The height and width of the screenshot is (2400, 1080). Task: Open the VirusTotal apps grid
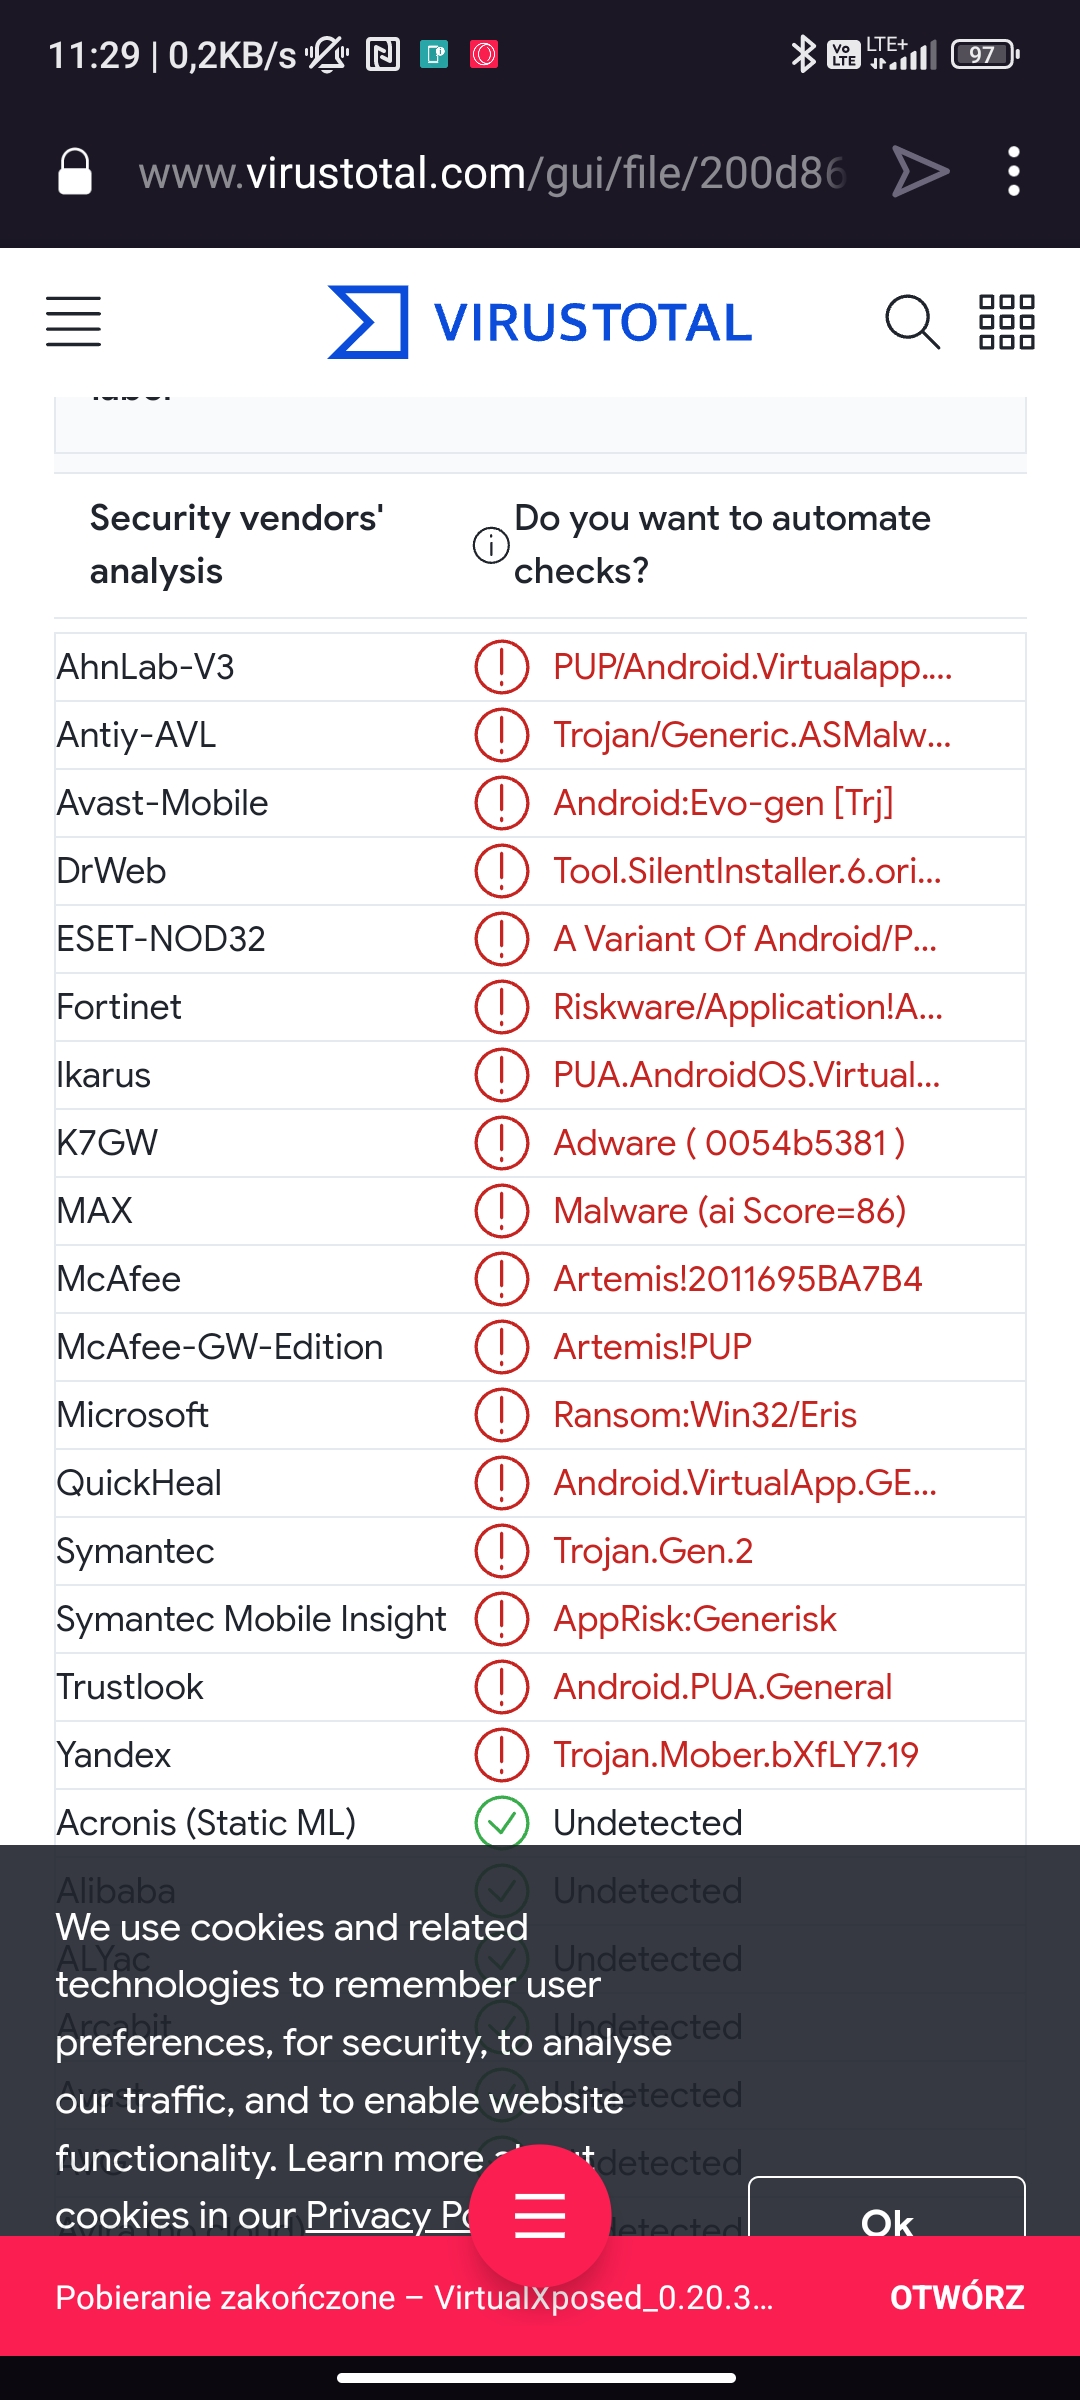(1004, 321)
